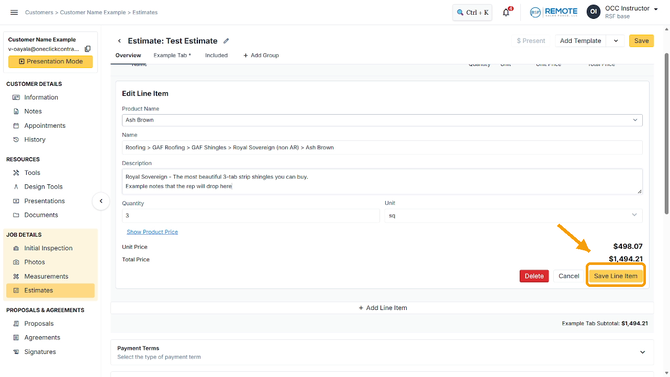Open the Add Template dropdown arrow

coord(616,41)
